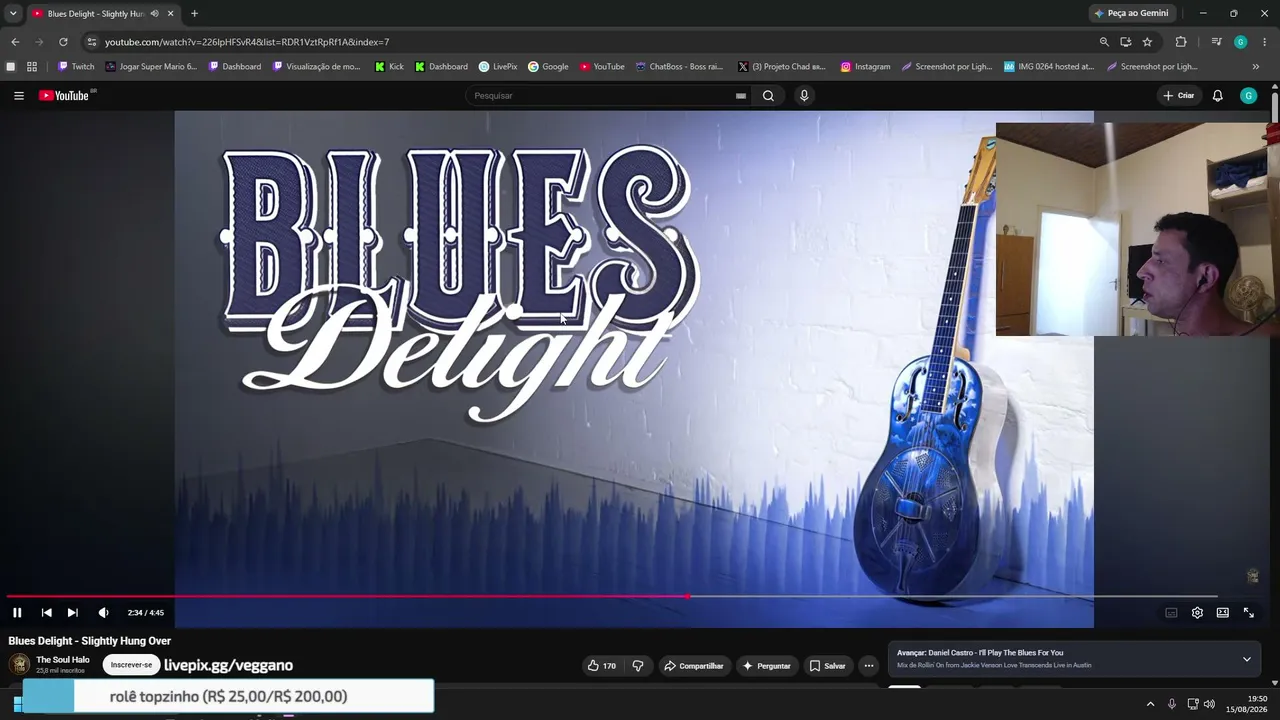Open the zoom magnifier in address bar

point(1104,42)
